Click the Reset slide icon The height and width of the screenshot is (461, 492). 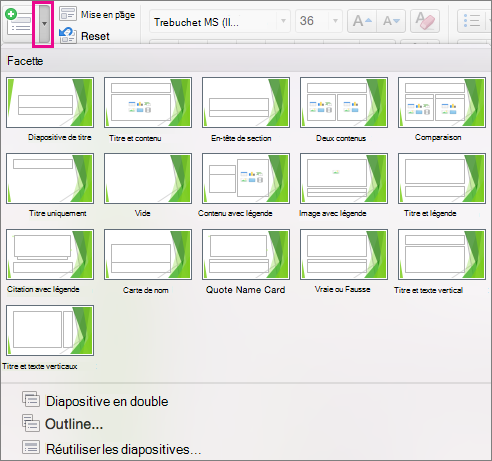coord(68,35)
